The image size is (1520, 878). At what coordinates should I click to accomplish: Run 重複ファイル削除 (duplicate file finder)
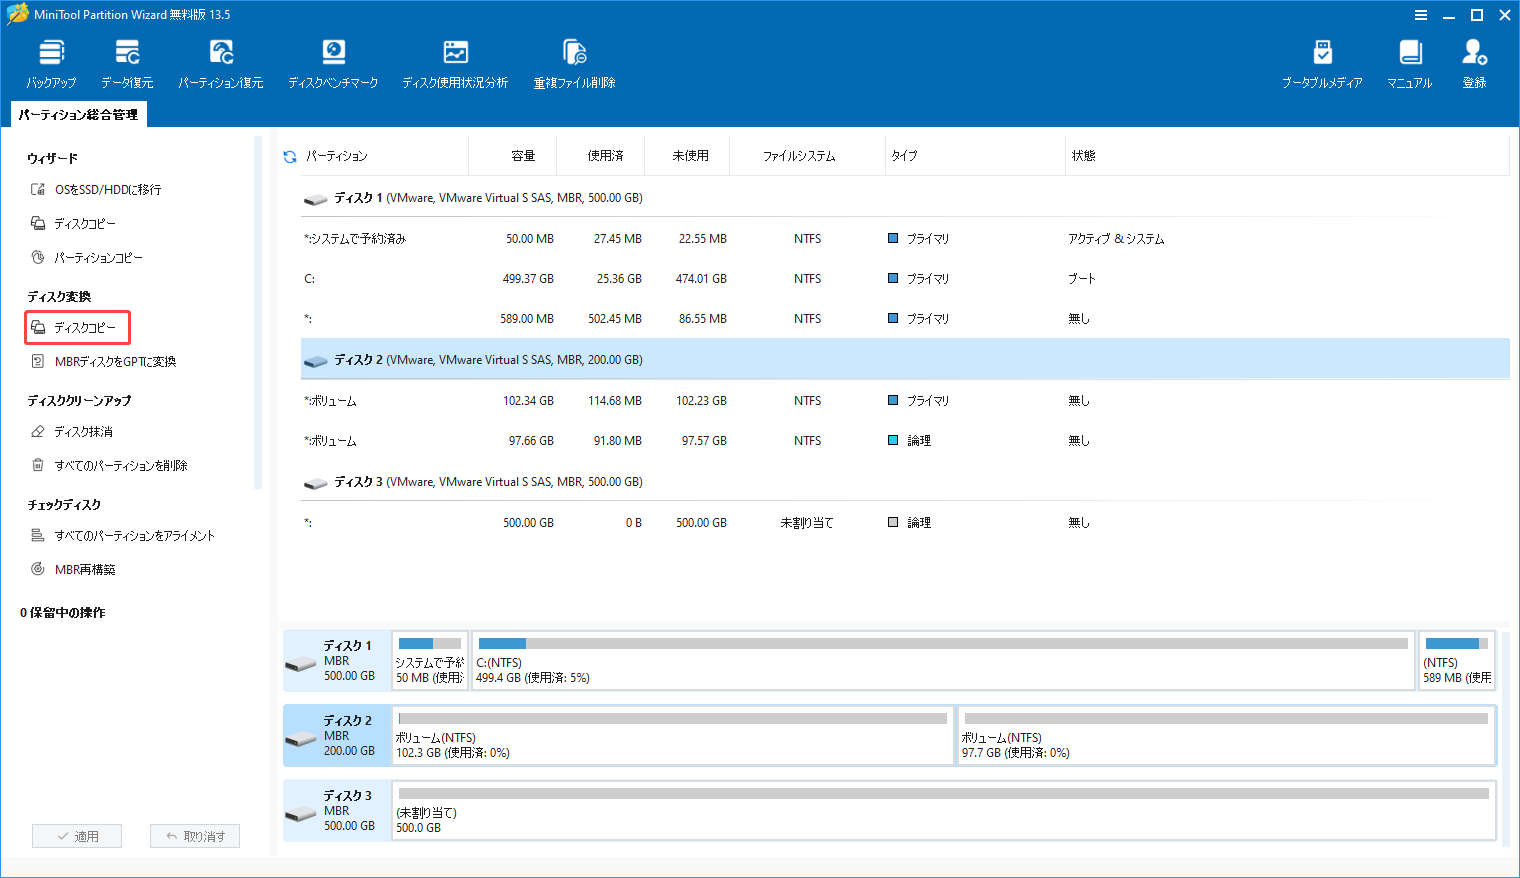(x=573, y=62)
